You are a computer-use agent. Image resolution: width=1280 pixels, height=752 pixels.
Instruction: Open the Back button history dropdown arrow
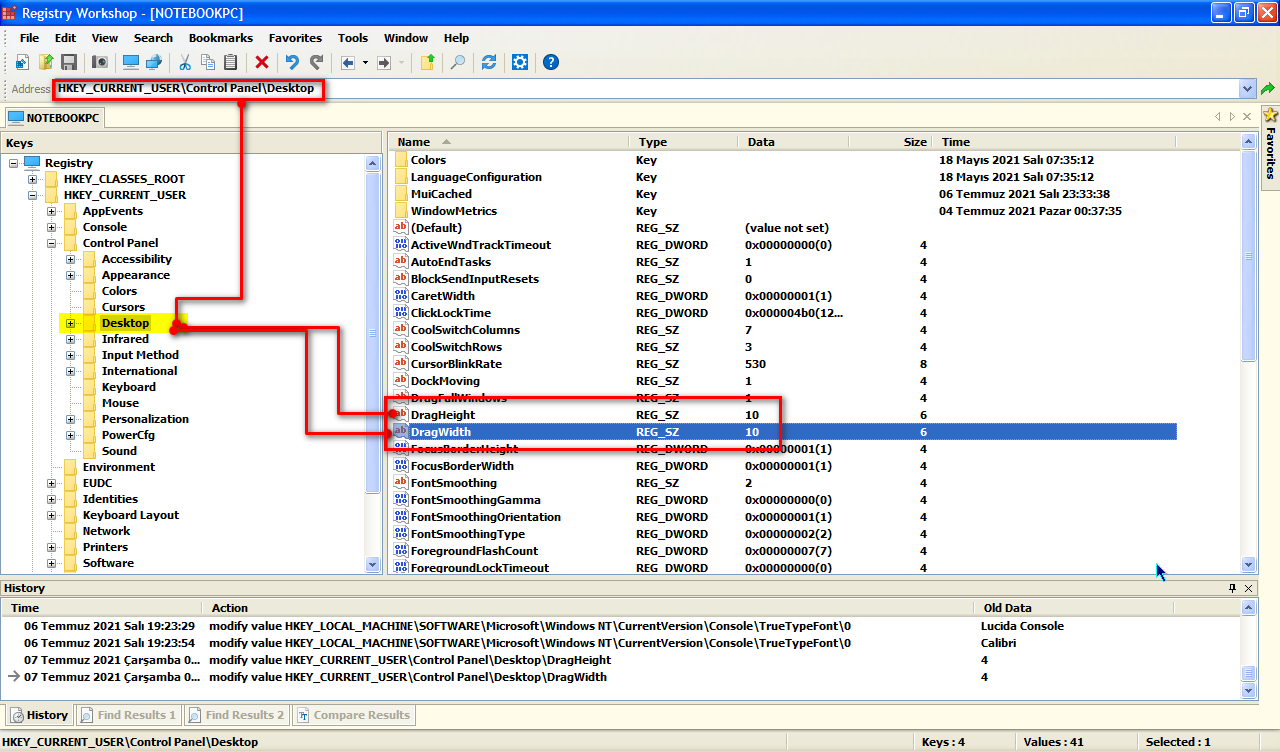[365, 62]
